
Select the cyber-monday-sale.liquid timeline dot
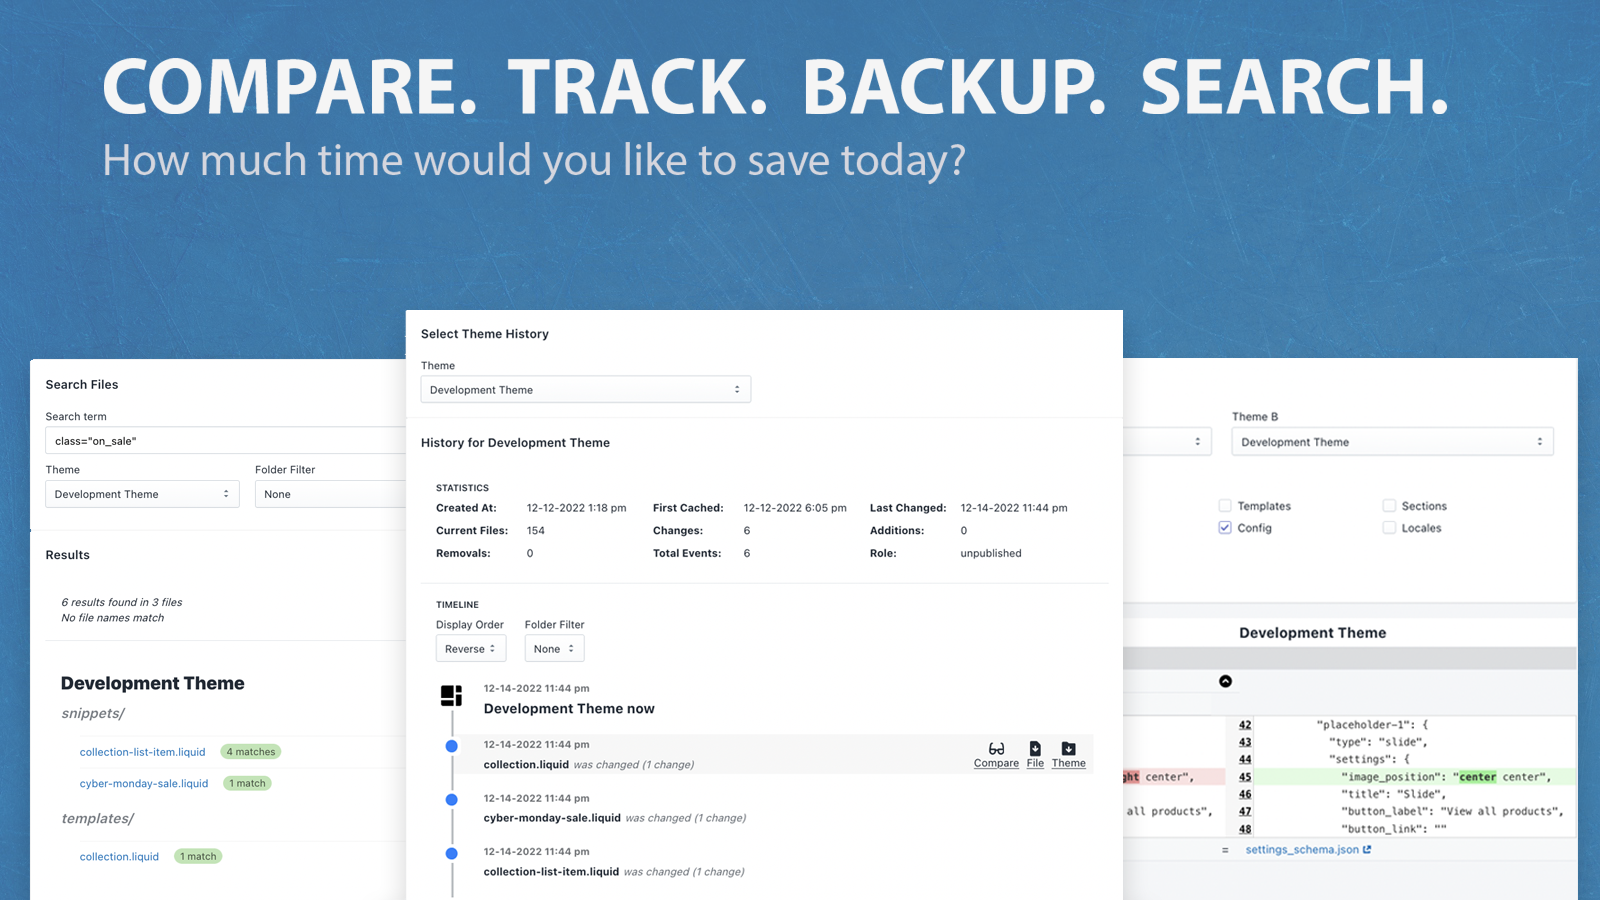click(x=452, y=799)
